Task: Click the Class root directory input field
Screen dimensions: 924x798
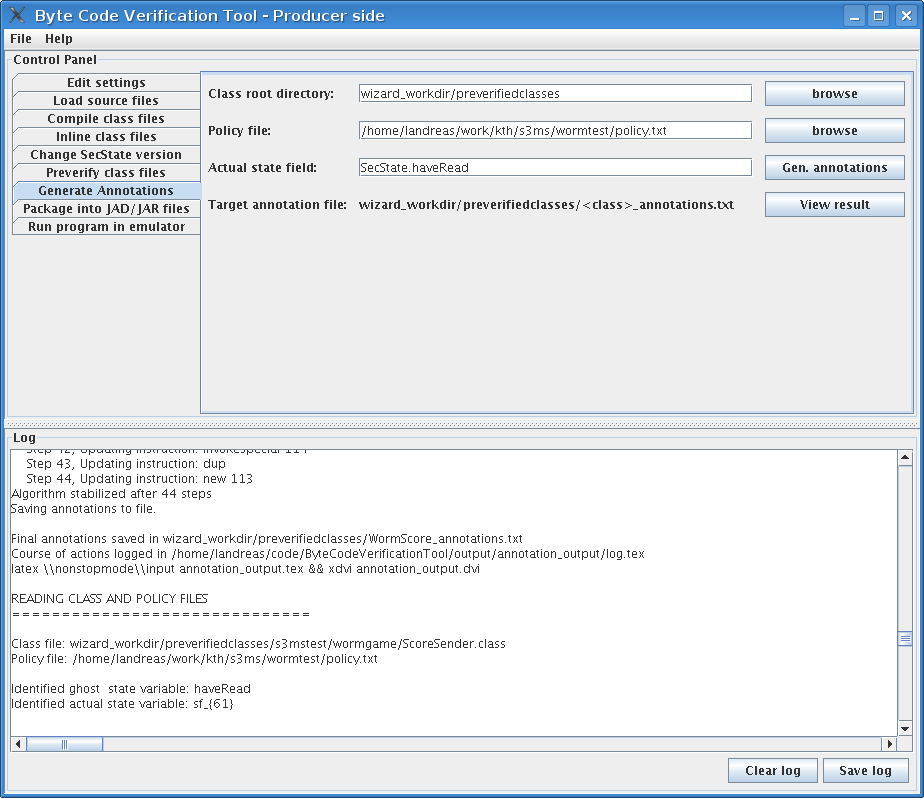Action: coord(555,93)
